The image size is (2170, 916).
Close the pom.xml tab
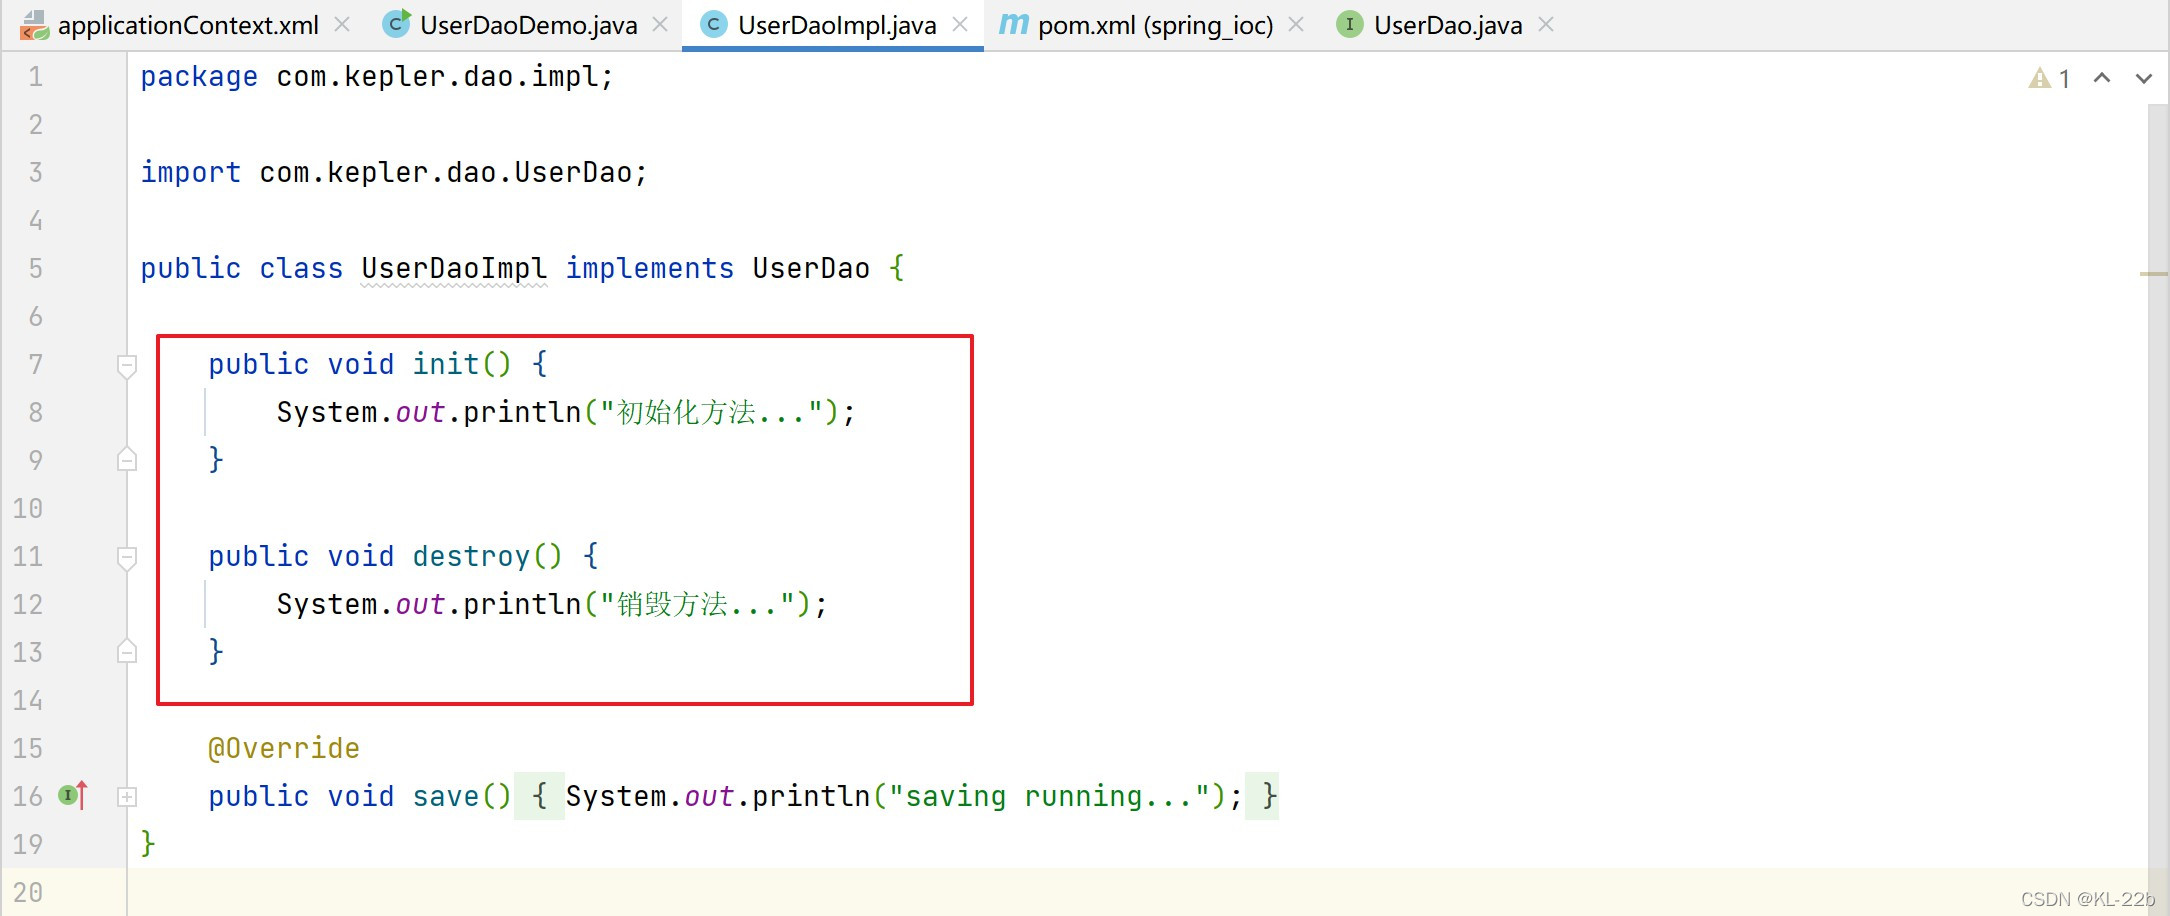(1296, 24)
